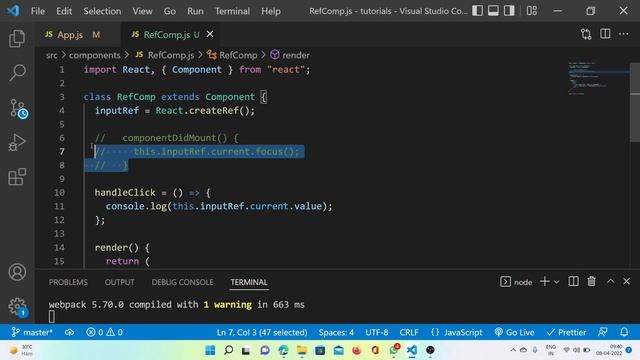640x360 pixels.
Task: Close the terminal panel
Action: 626,281
